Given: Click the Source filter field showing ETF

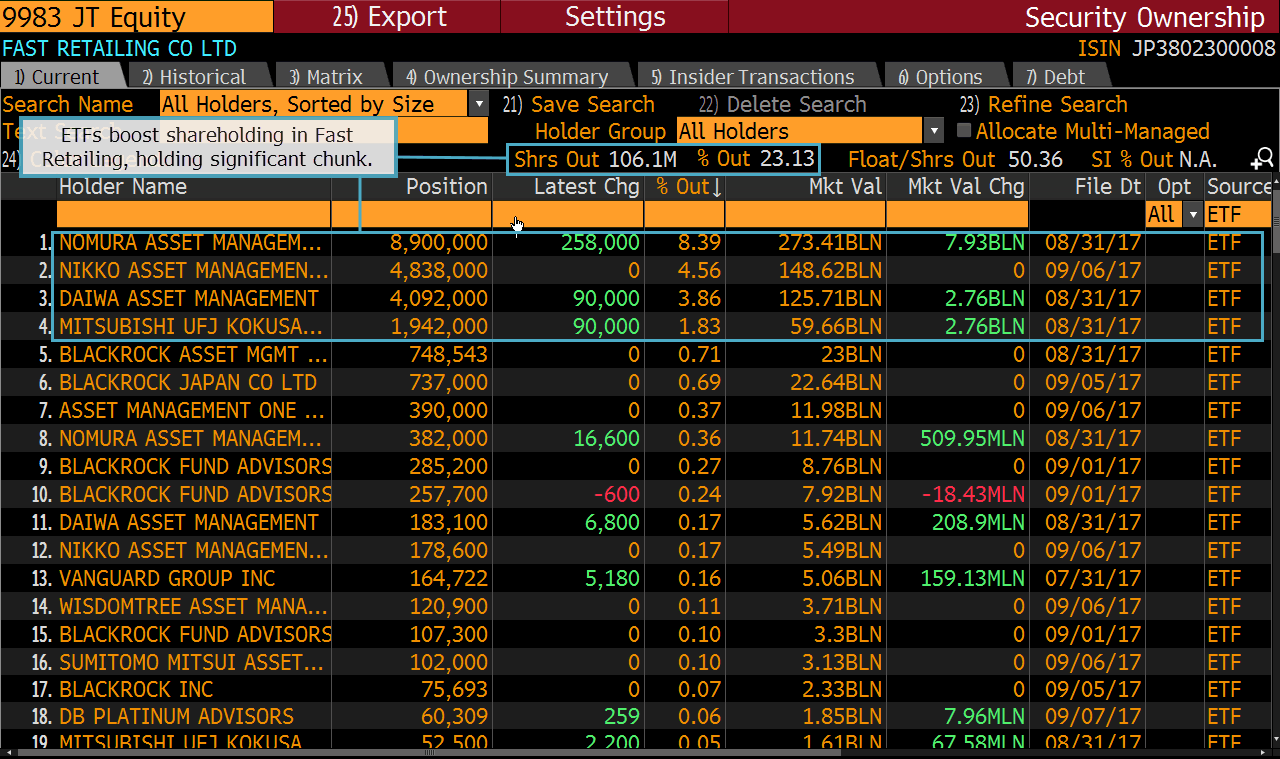Looking at the screenshot, I should pos(1238,214).
